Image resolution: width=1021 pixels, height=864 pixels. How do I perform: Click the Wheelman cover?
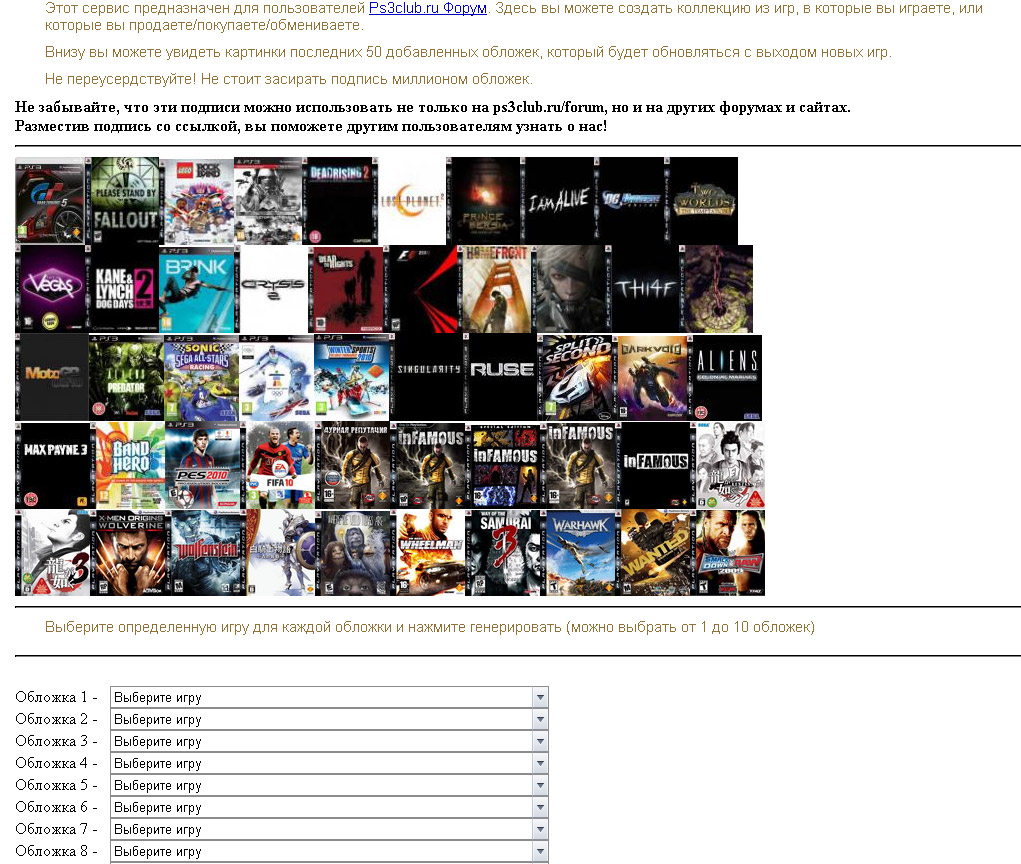[x=428, y=553]
